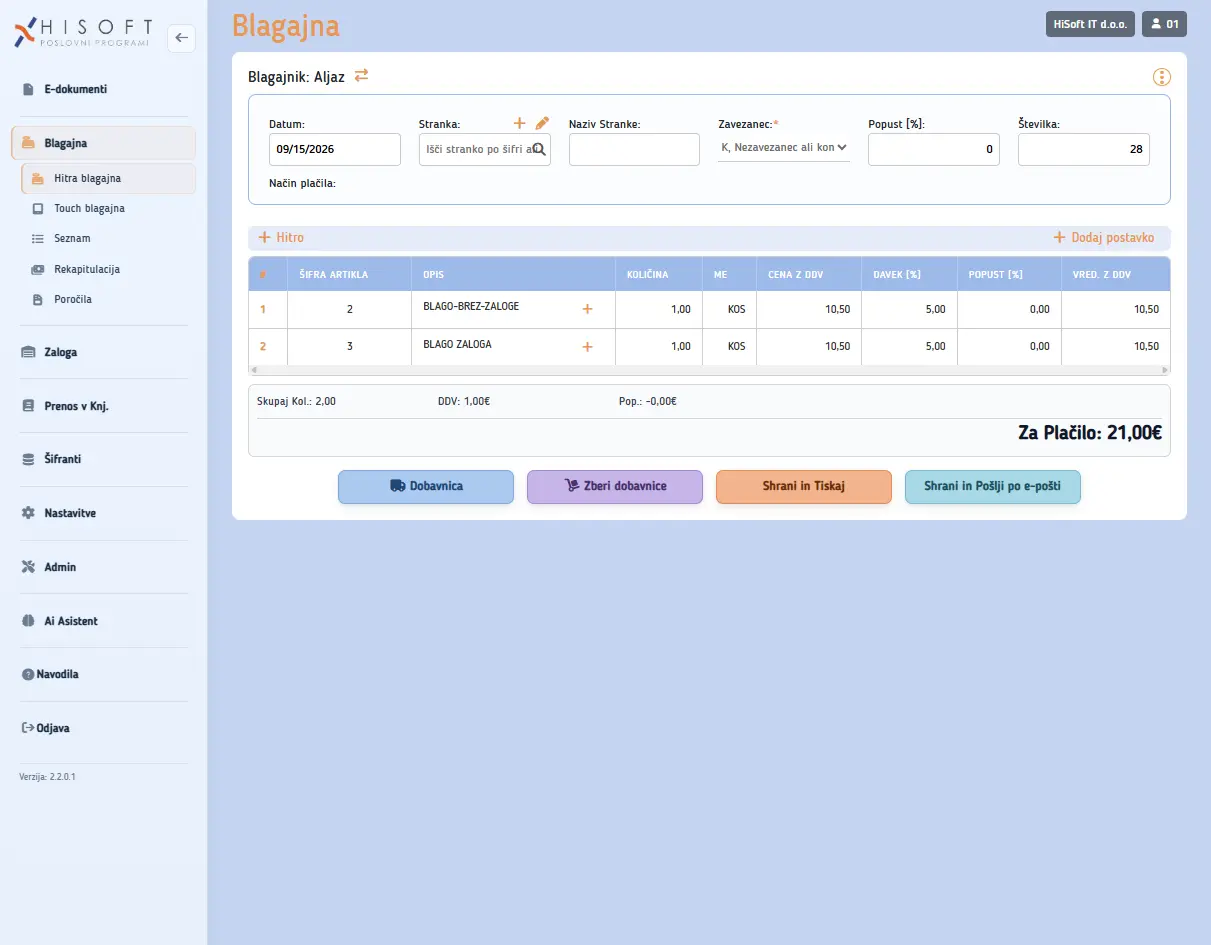Click plus icon in BLAGO-BREZ-ZALOGE row
The height and width of the screenshot is (945, 1211).
click(x=587, y=309)
